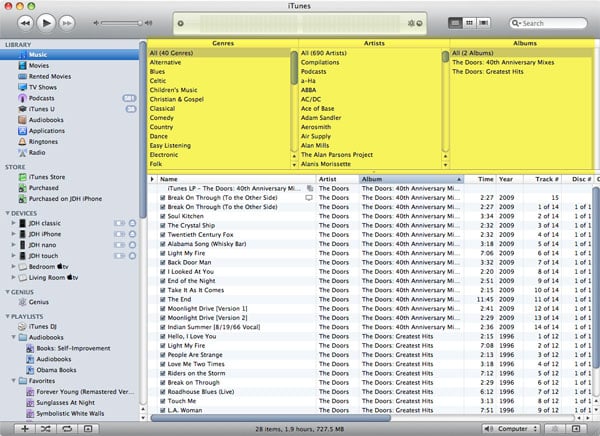Toggle the shuffle button in the bottom bar
The width and height of the screenshot is (600, 436).
click(46, 429)
